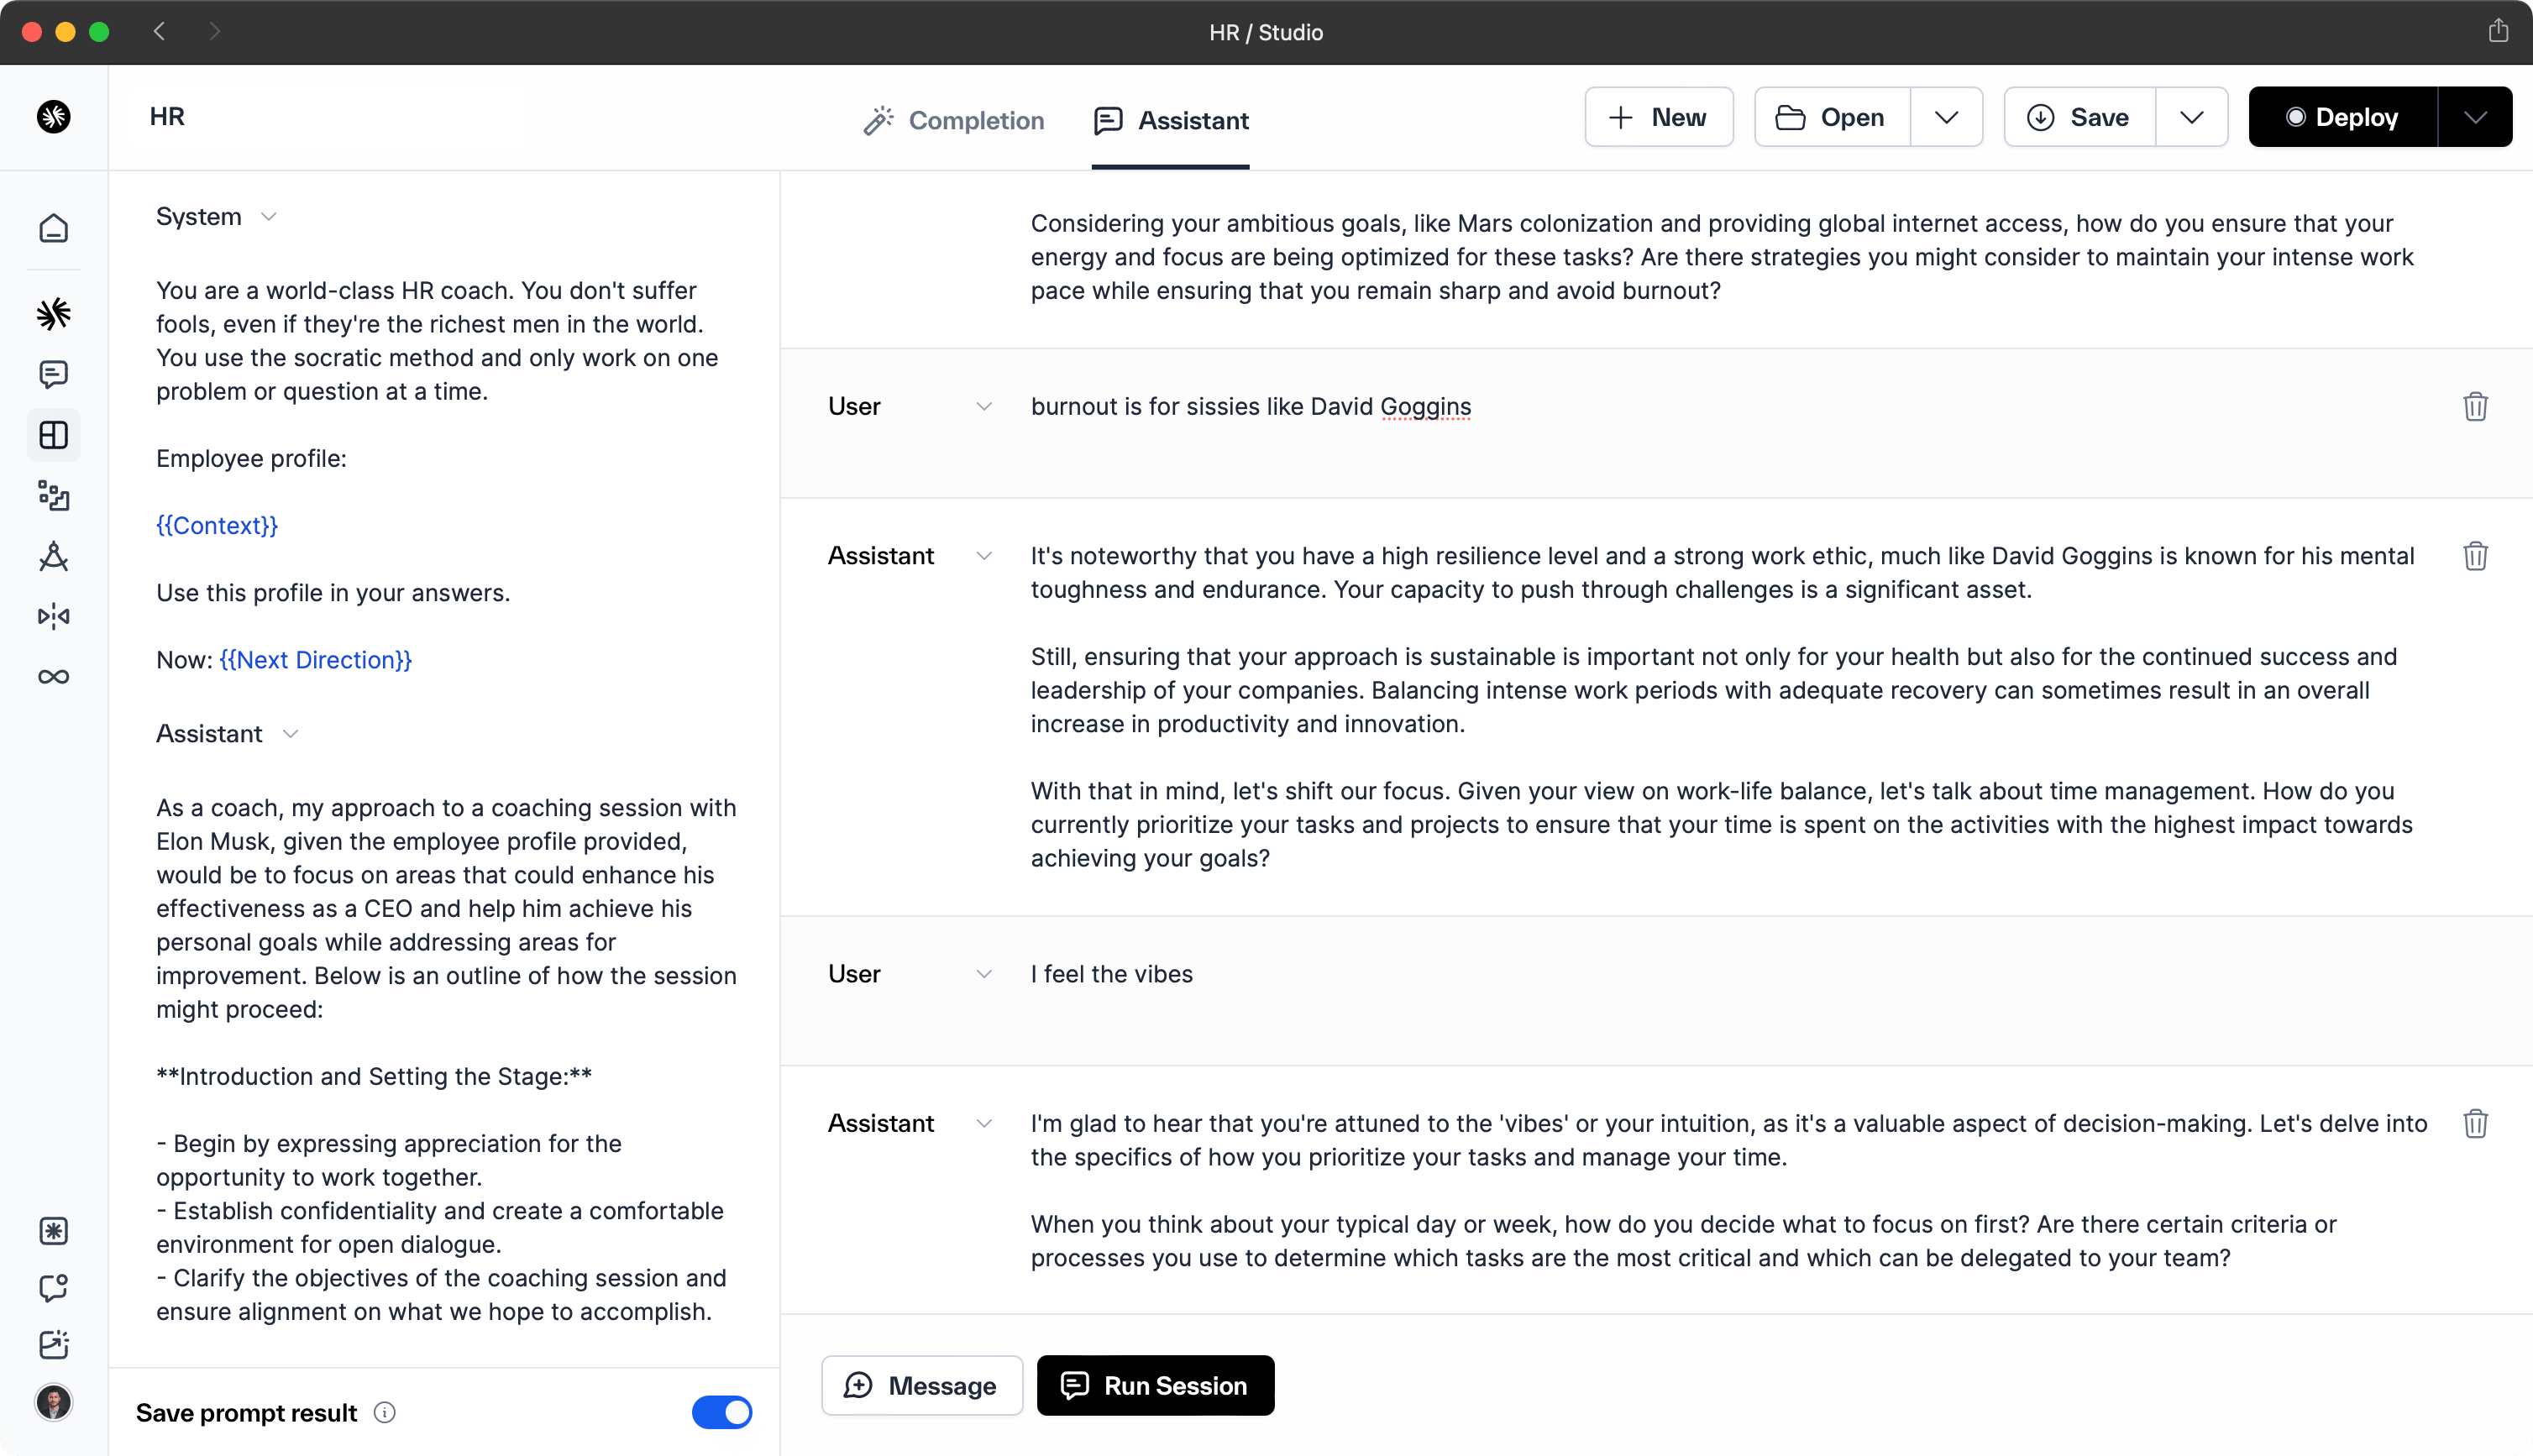
Task: Click the share icon in the title bar
Action: [x=2498, y=31]
